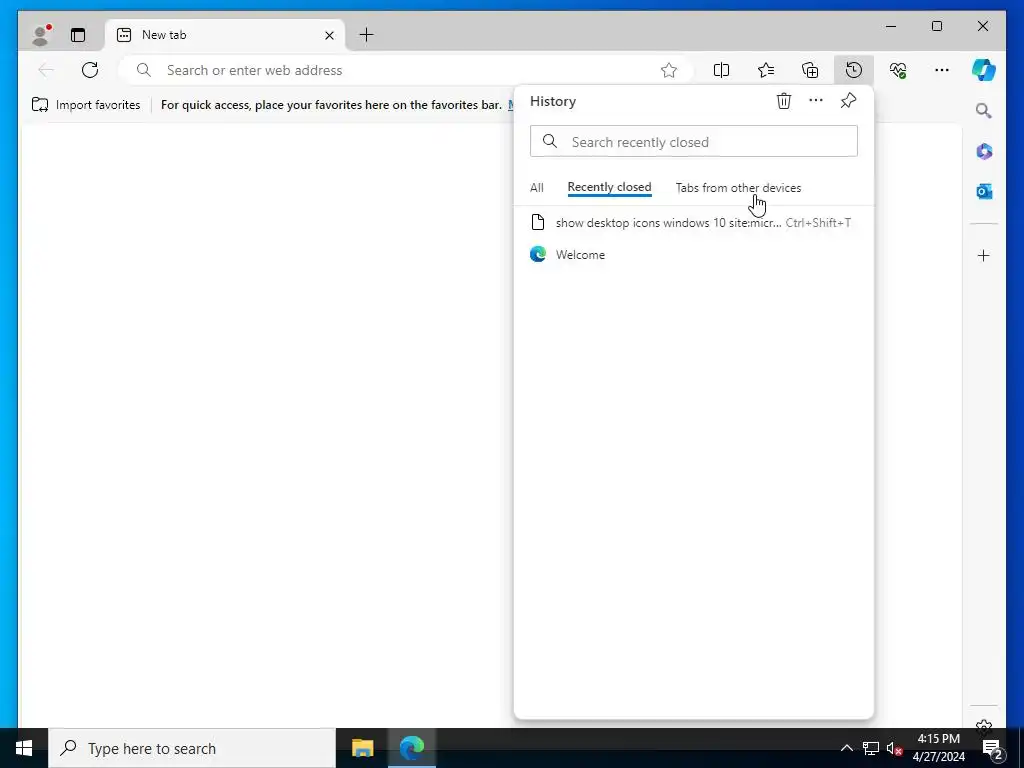This screenshot has height=768, width=1024.
Task: Focus the Search or enter web address bar
Action: pyautogui.click(x=405, y=70)
